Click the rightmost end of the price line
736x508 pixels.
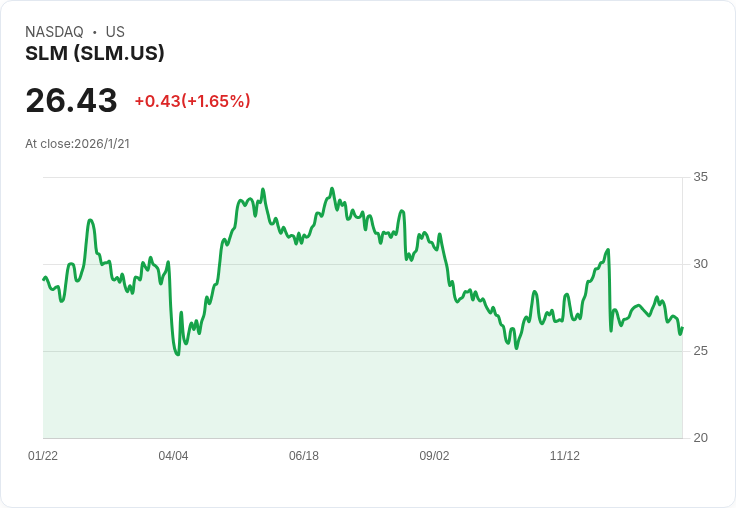click(x=682, y=328)
